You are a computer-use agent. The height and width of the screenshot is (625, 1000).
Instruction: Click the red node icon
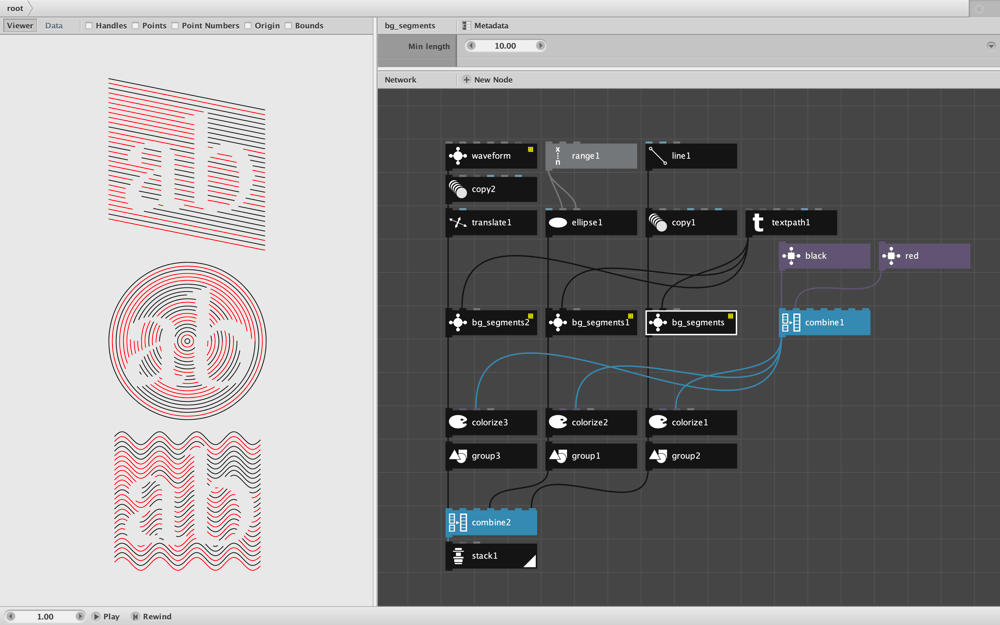tap(891, 256)
